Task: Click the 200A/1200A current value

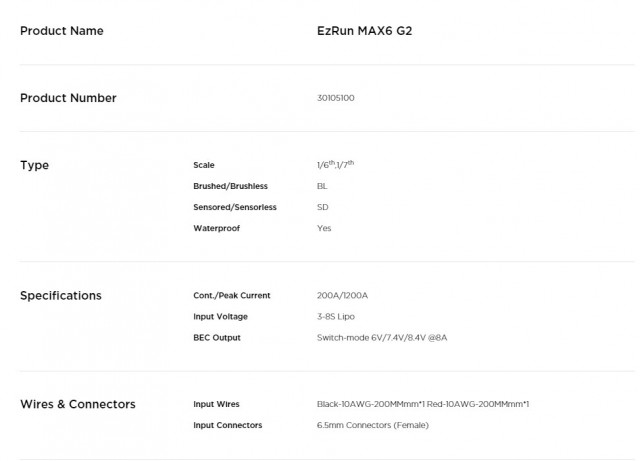Action: pyautogui.click(x=342, y=296)
